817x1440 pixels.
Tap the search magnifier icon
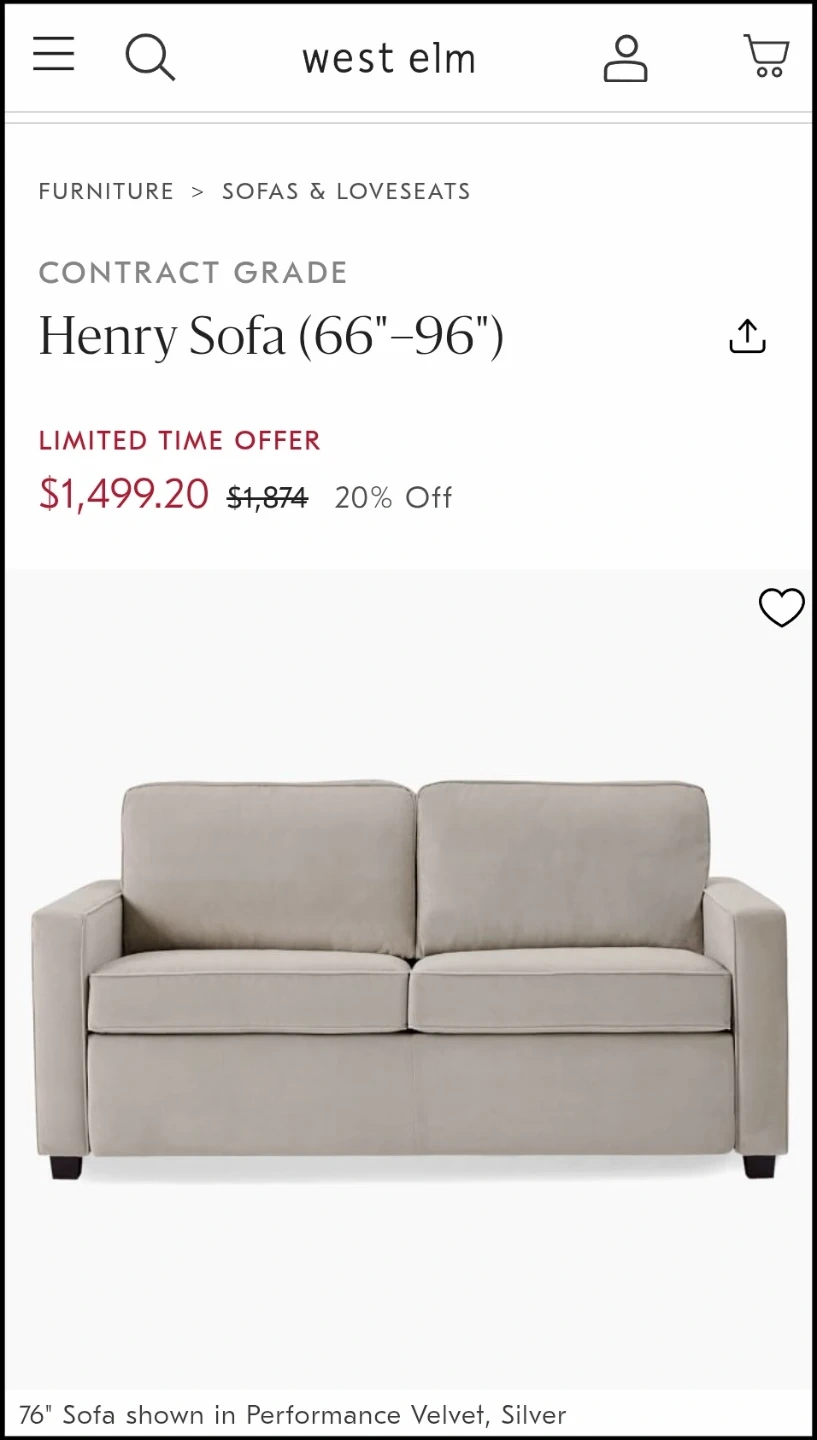150,57
